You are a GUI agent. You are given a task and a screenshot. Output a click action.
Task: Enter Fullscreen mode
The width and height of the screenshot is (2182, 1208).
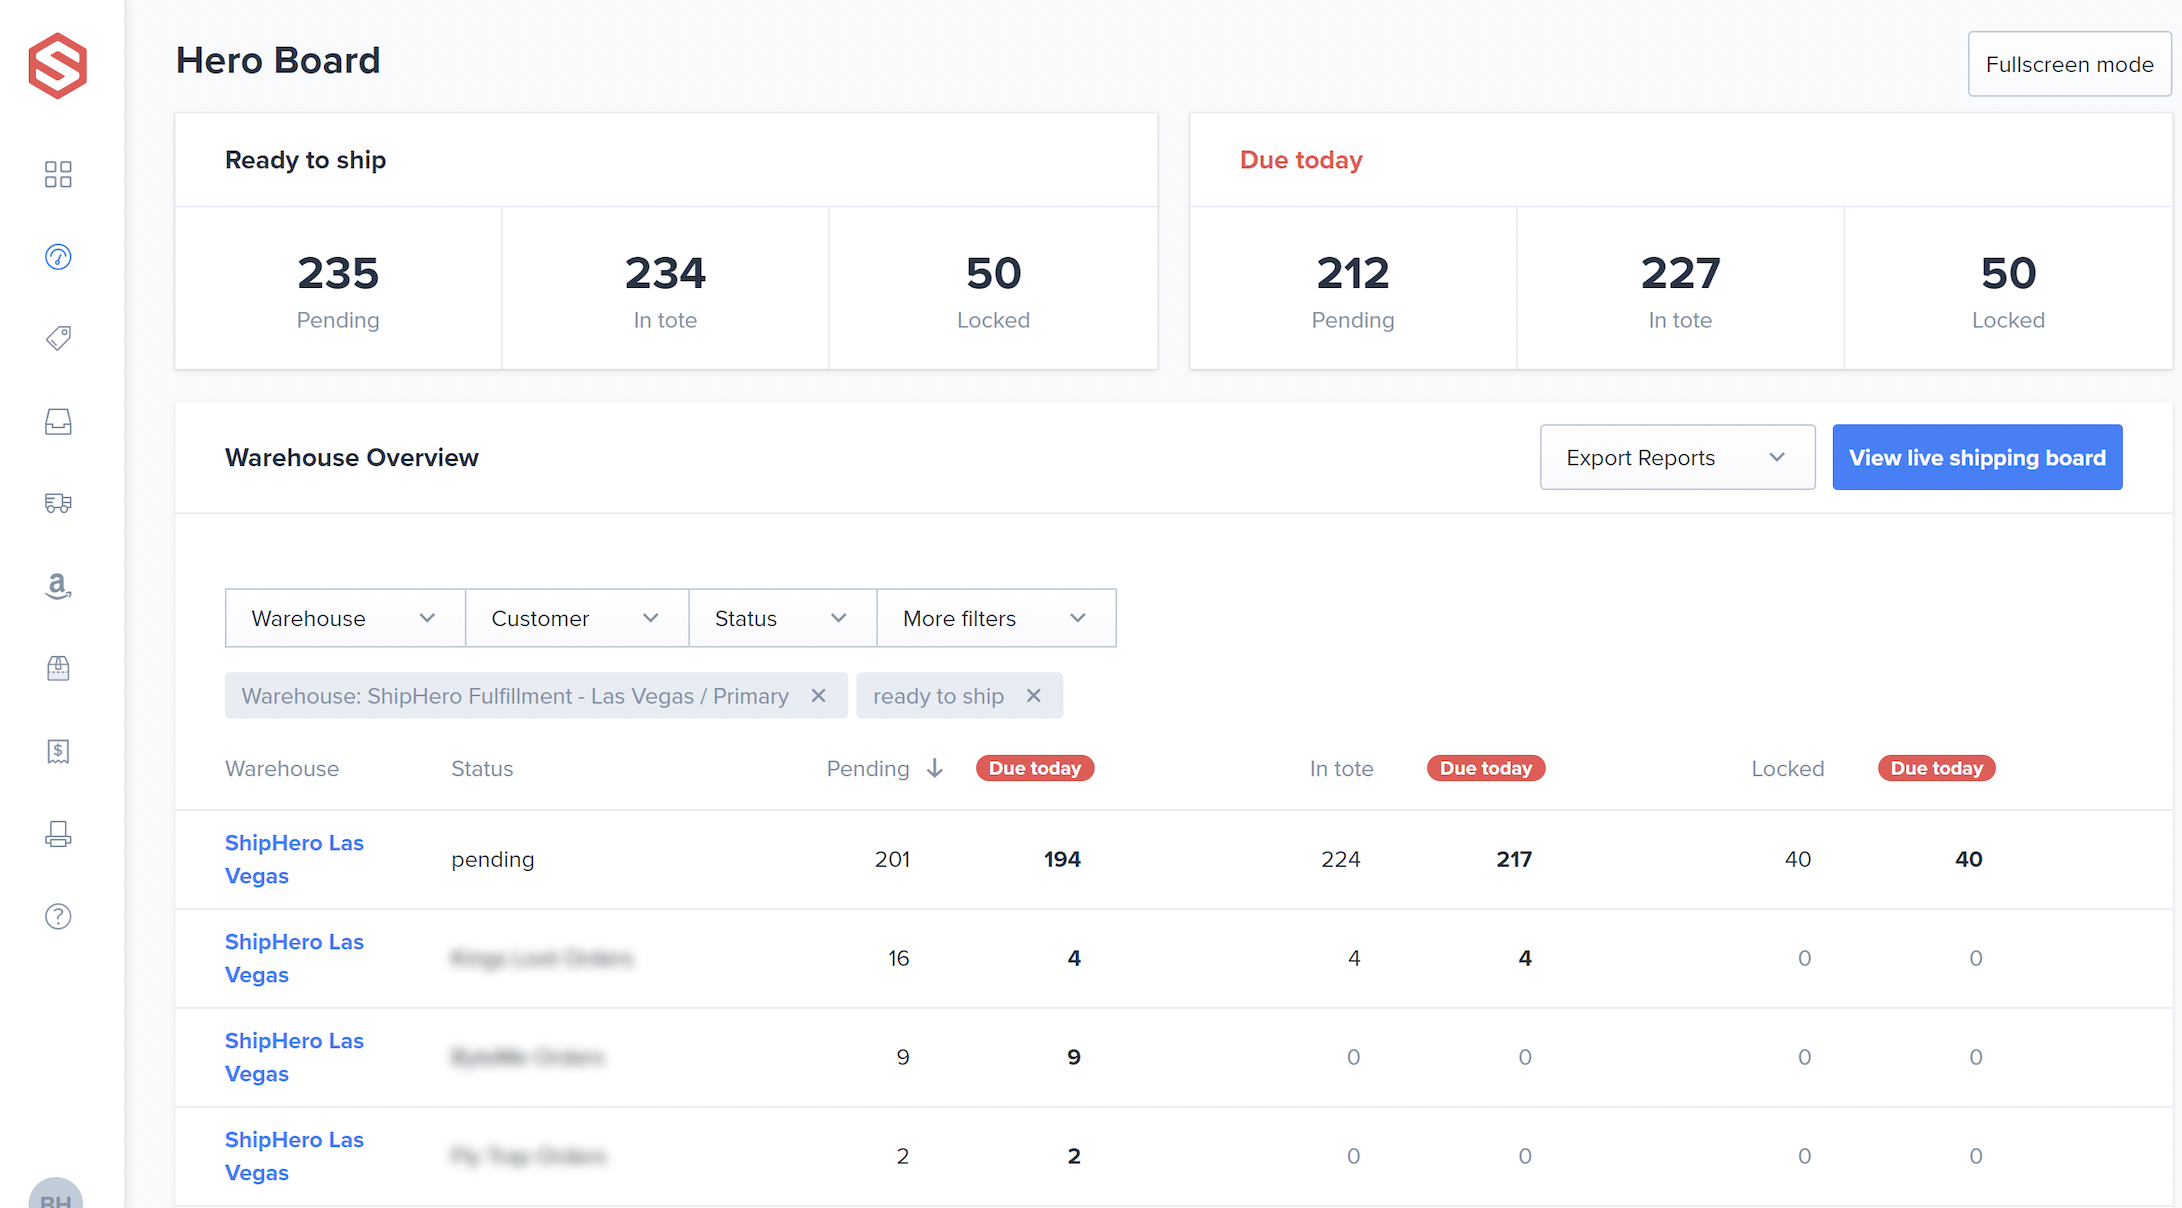click(x=2069, y=63)
